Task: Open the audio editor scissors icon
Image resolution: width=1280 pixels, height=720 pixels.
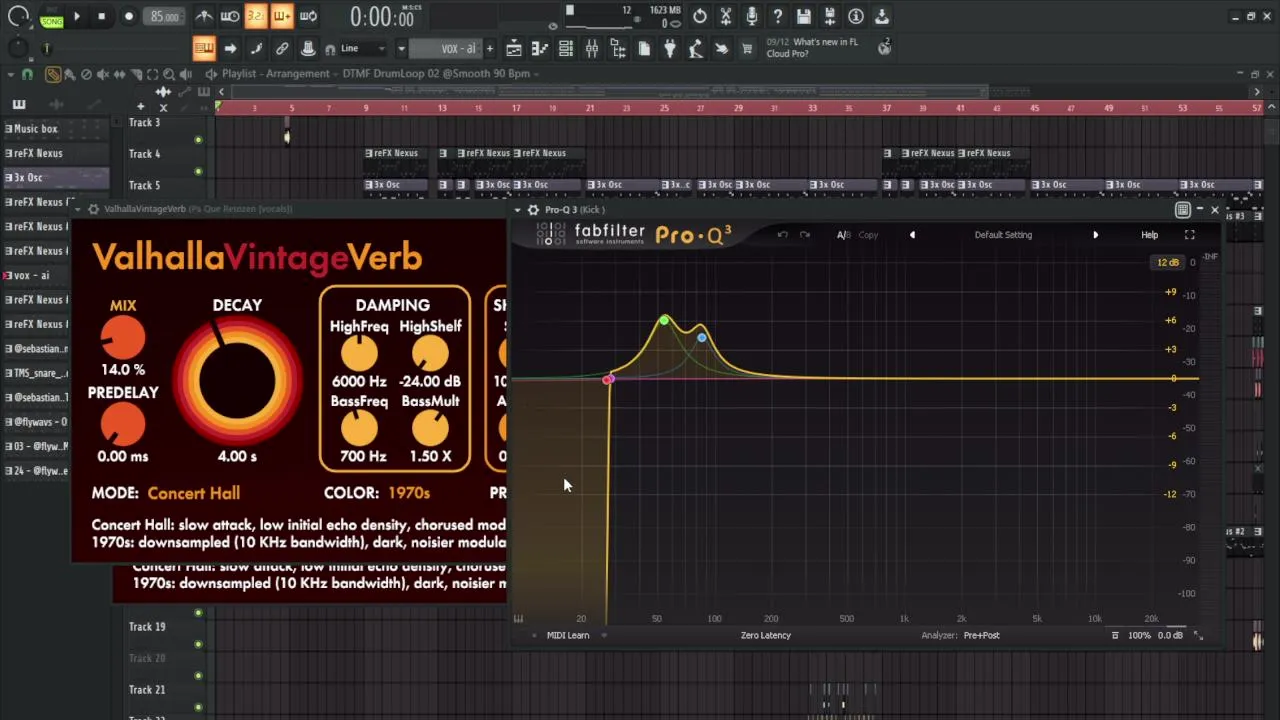Action: pyautogui.click(x=726, y=16)
